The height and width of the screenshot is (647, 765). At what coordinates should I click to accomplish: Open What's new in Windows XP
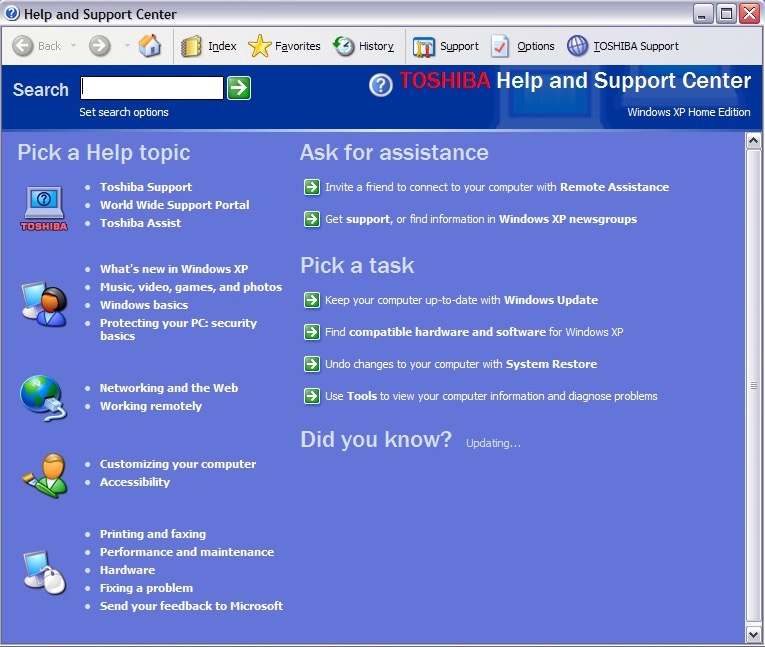174,269
